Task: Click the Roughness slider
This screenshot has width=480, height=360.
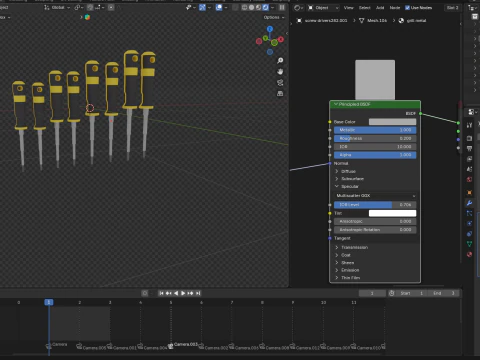Action: pyautogui.click(x=375, y=138)
